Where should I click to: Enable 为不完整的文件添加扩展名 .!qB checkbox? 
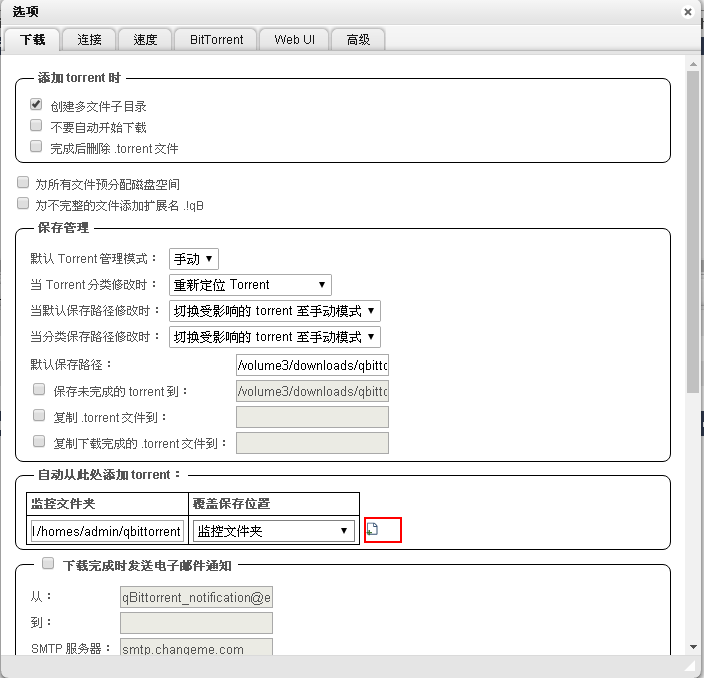[x=23, y=203]
